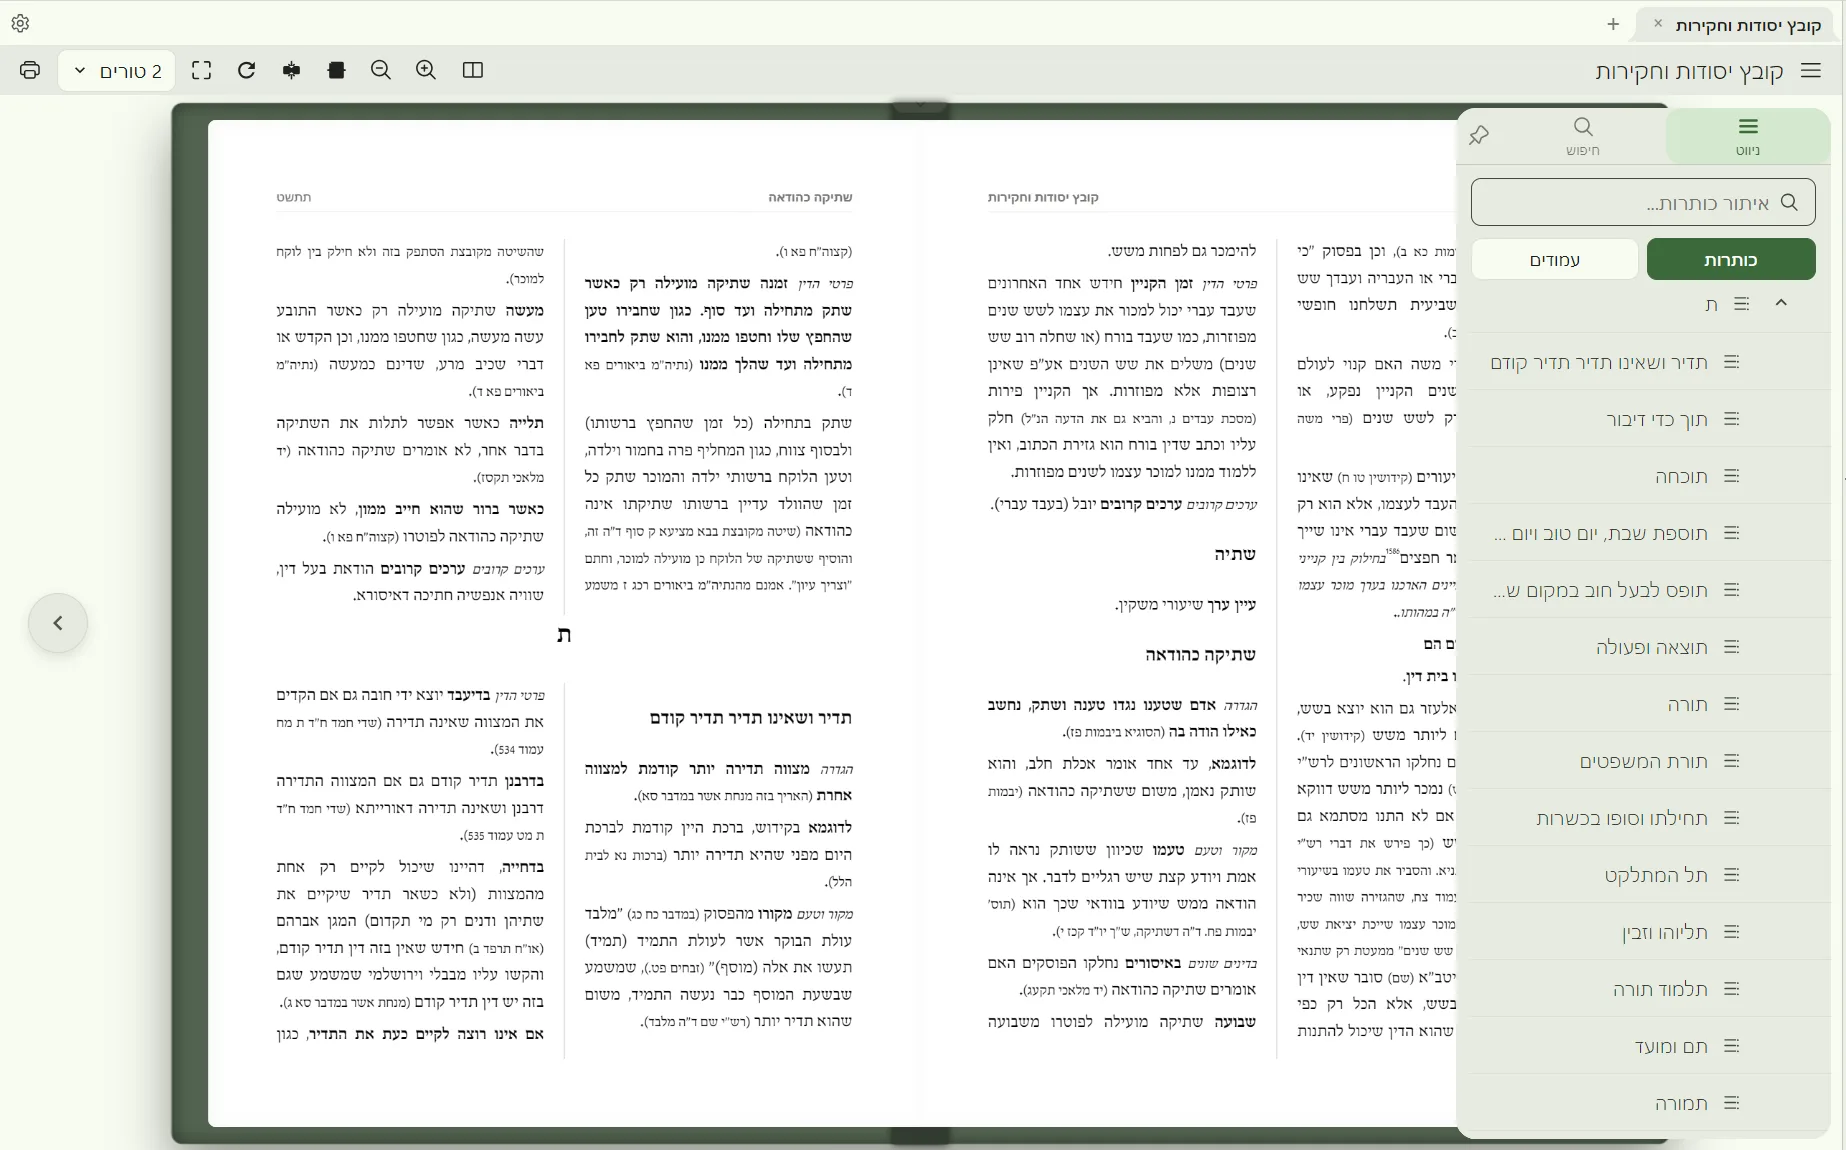Click list icon beside ת section header
Screen dimensions: 1846x1150
(1742, 303)
